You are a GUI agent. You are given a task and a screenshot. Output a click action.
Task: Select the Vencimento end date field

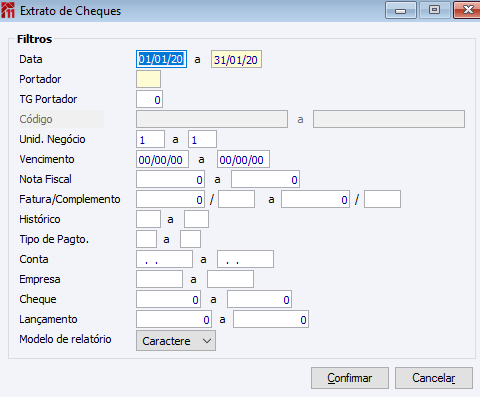tap(243, 159)
